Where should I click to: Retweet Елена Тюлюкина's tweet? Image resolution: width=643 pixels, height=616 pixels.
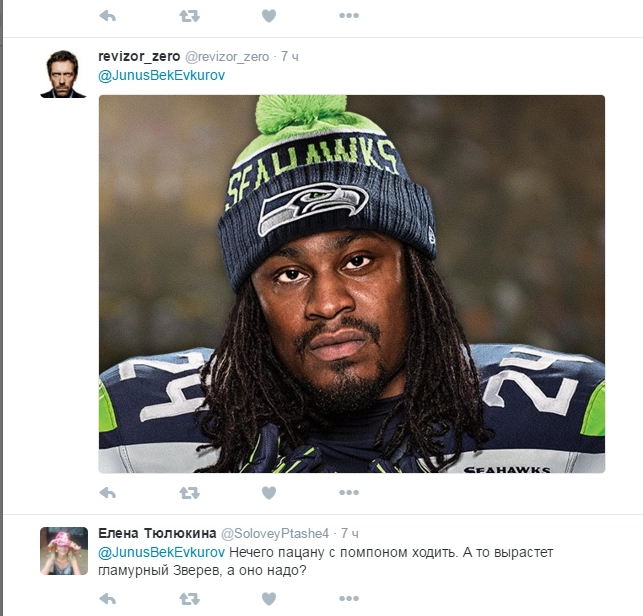[189, 599]
